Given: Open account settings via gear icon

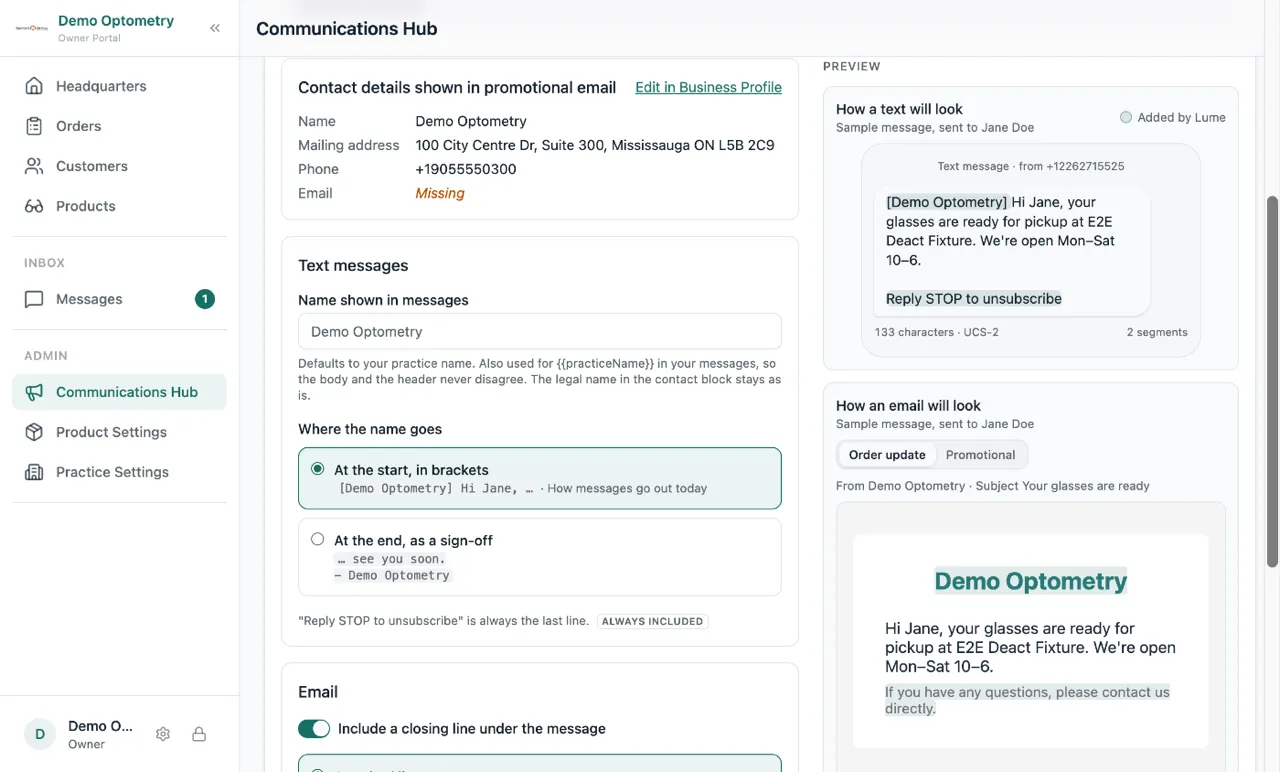Looking at the screenshot, I should 163,734.
